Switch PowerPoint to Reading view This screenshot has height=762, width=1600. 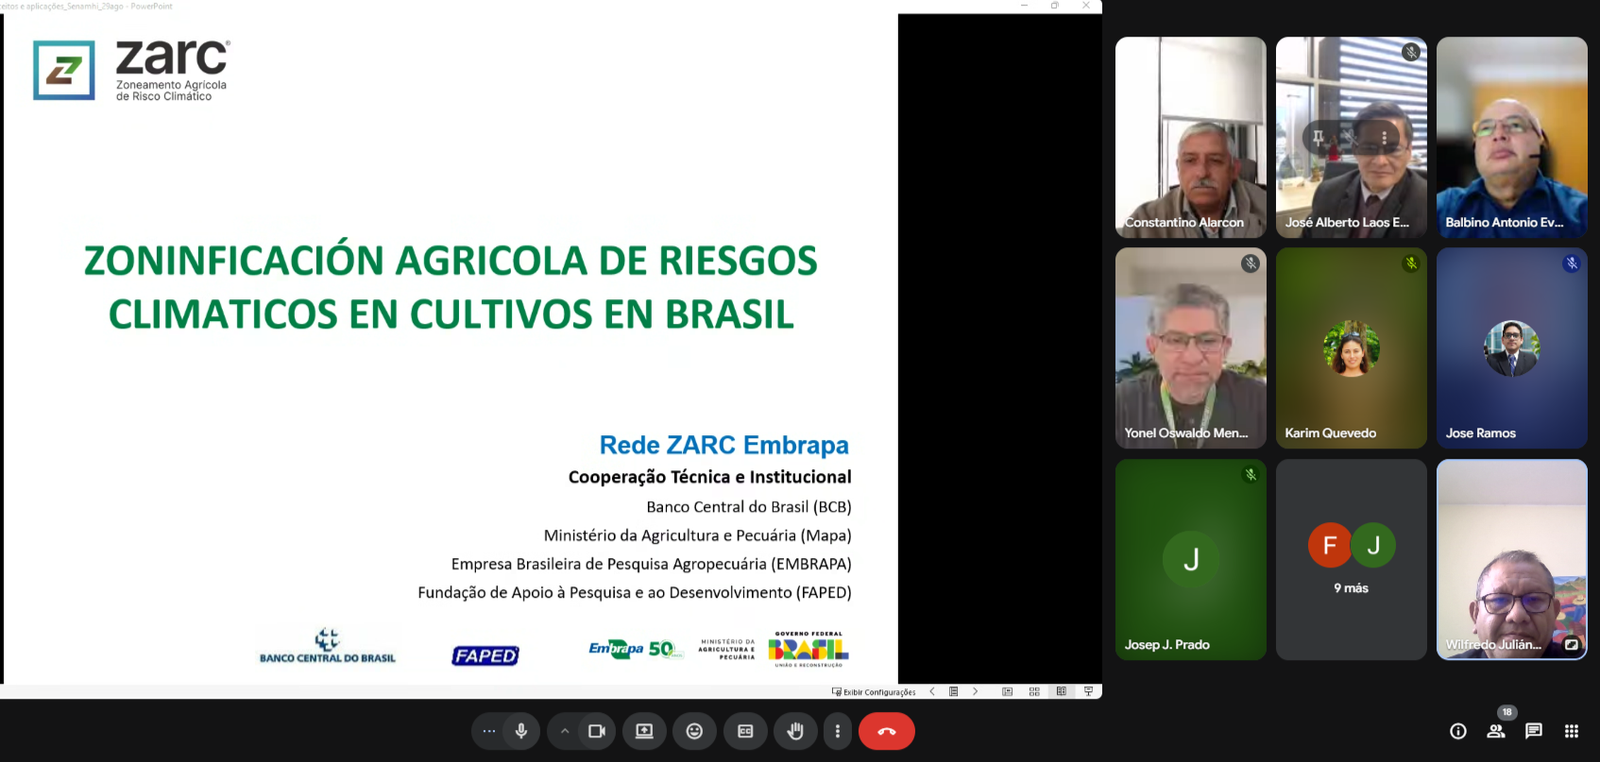point(1061,691)
